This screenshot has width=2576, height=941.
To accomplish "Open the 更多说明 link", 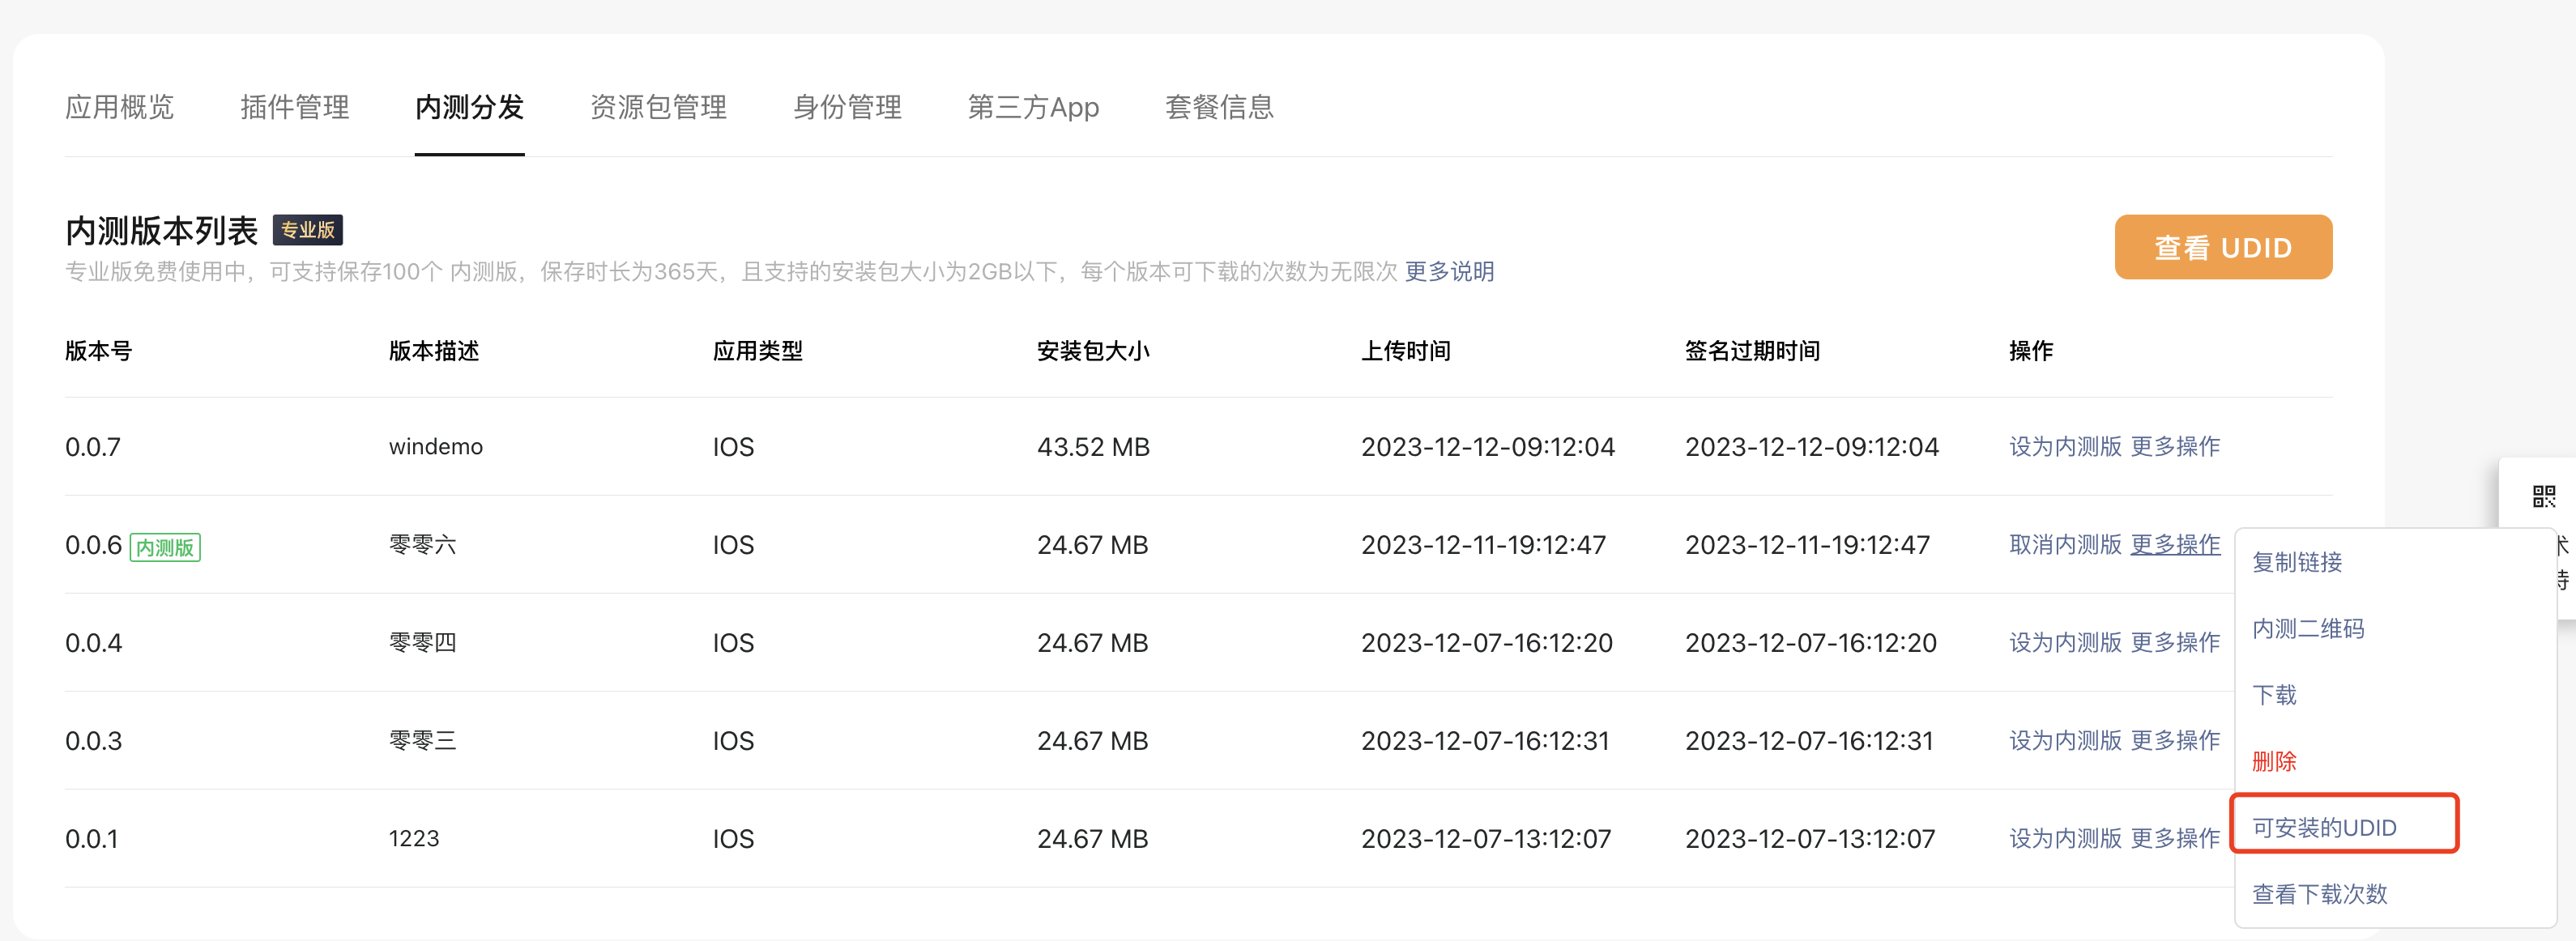I will (x=1448, y=272).
